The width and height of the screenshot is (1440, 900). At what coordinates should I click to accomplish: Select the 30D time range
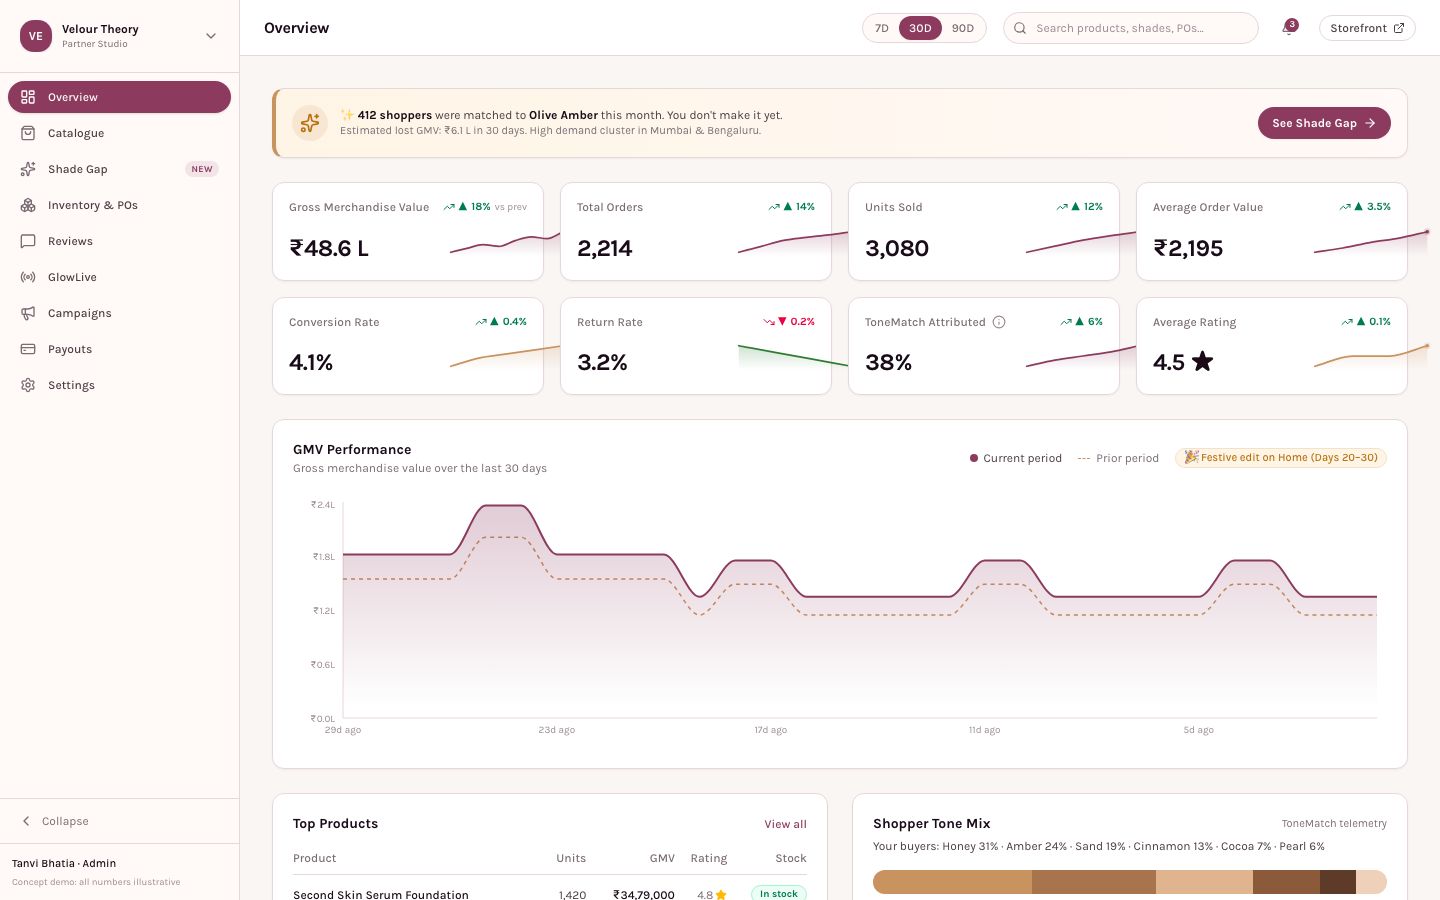click(x=920, y=28)
